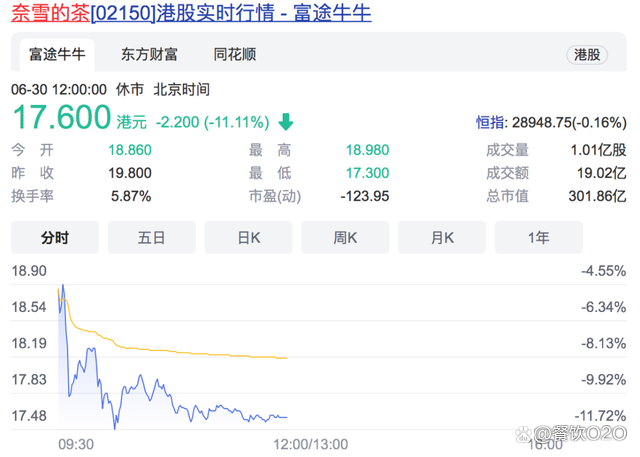640x457 pixels.
Task: Switch to the 周K weekly chart
Action: point(345,237)
